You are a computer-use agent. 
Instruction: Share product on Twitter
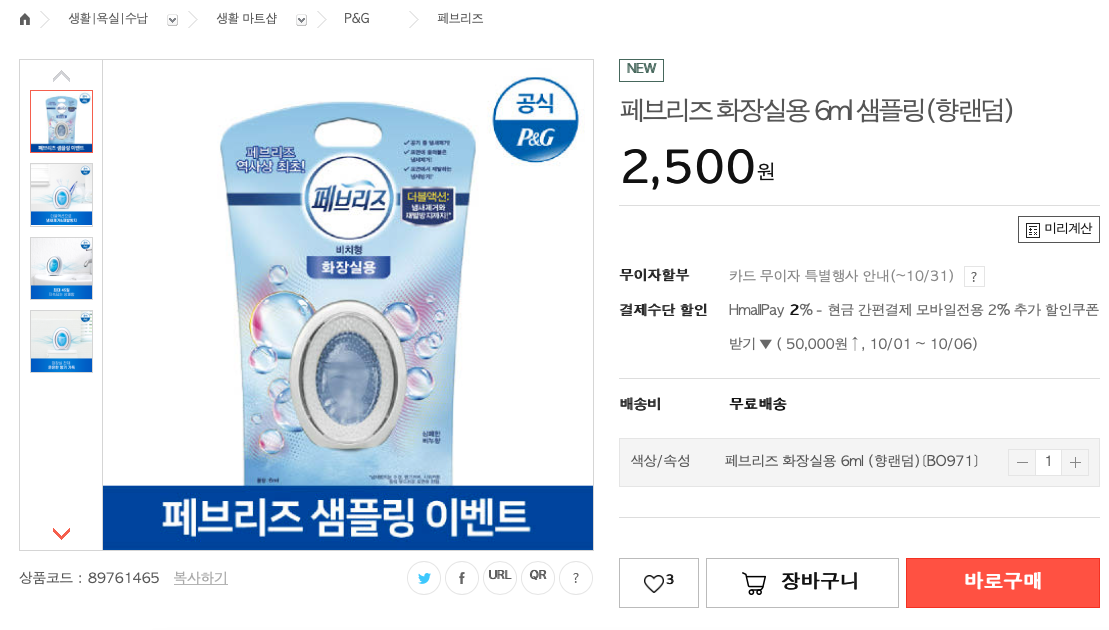click(x=424, y=577)
